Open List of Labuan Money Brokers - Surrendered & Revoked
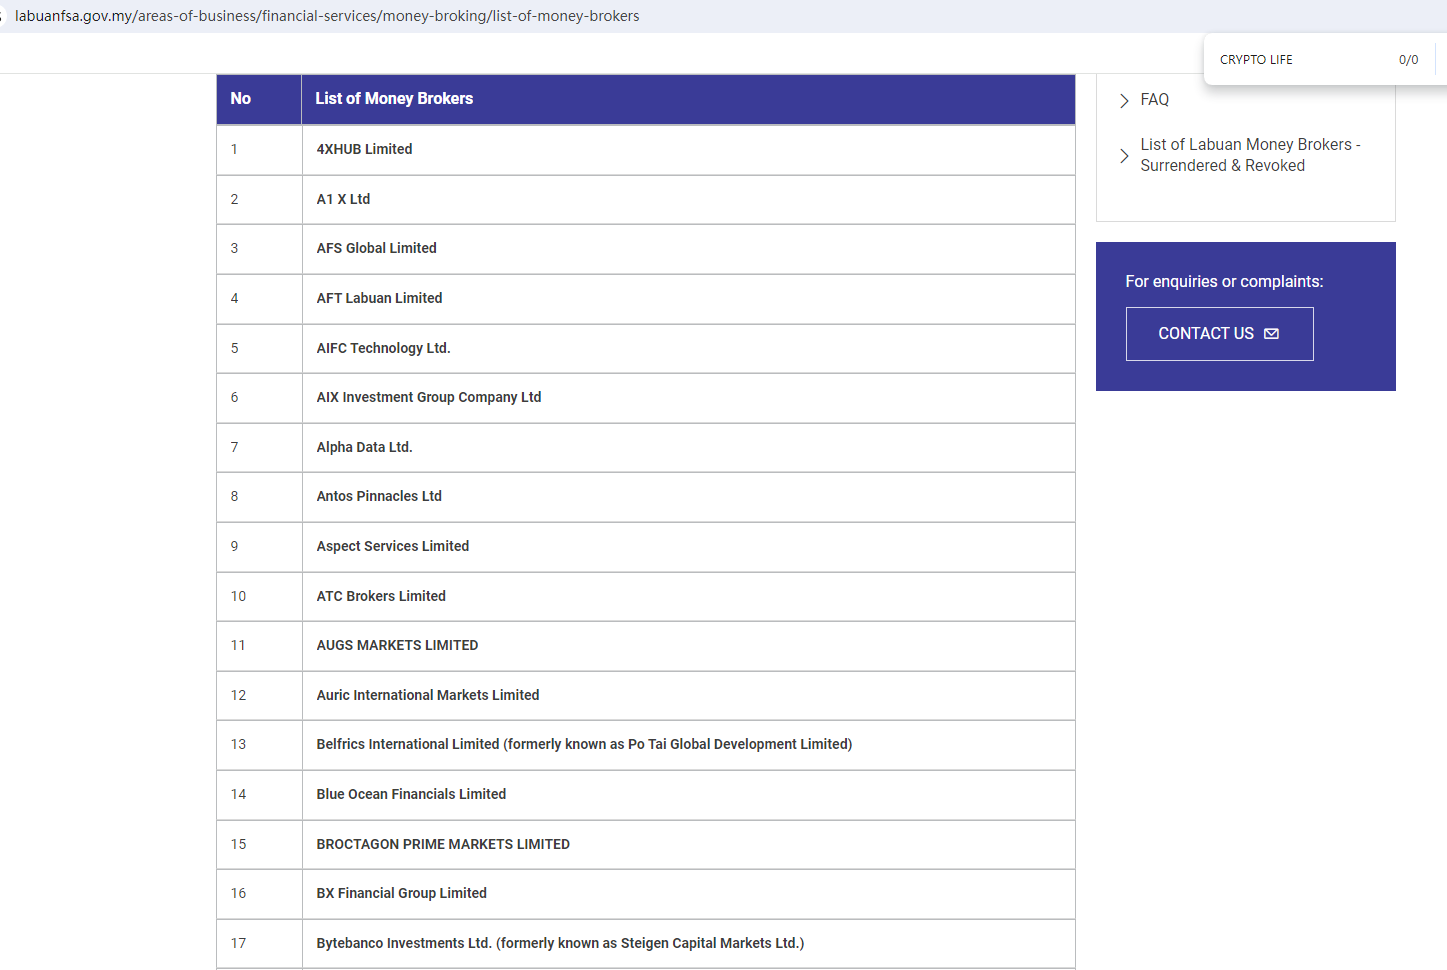The height and width of the screenshot is (970, 1447). tap(1250, 155)
